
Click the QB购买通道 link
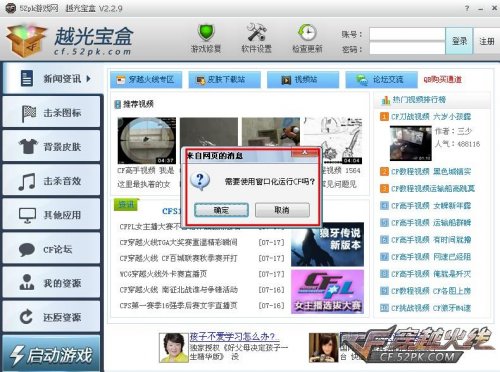point(442,80)
